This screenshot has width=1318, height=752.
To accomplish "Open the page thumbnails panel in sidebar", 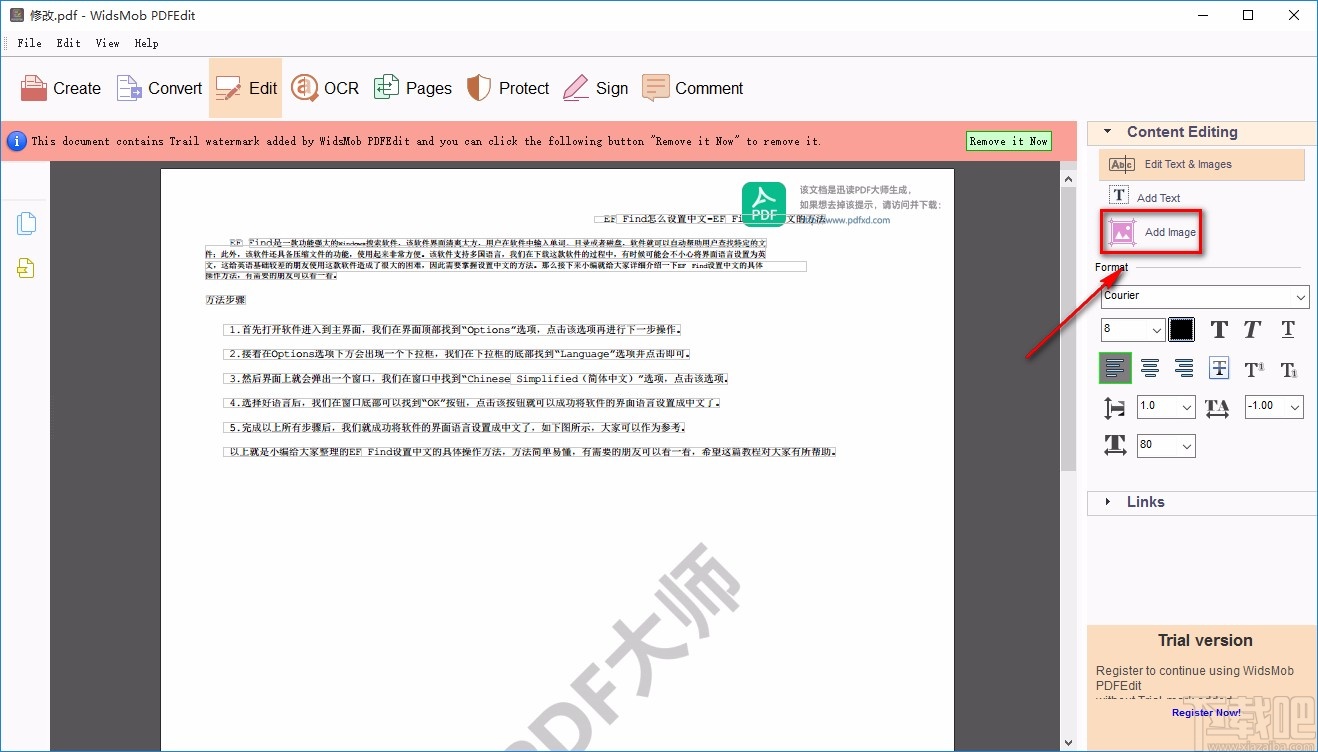I will tap(23, 223).
